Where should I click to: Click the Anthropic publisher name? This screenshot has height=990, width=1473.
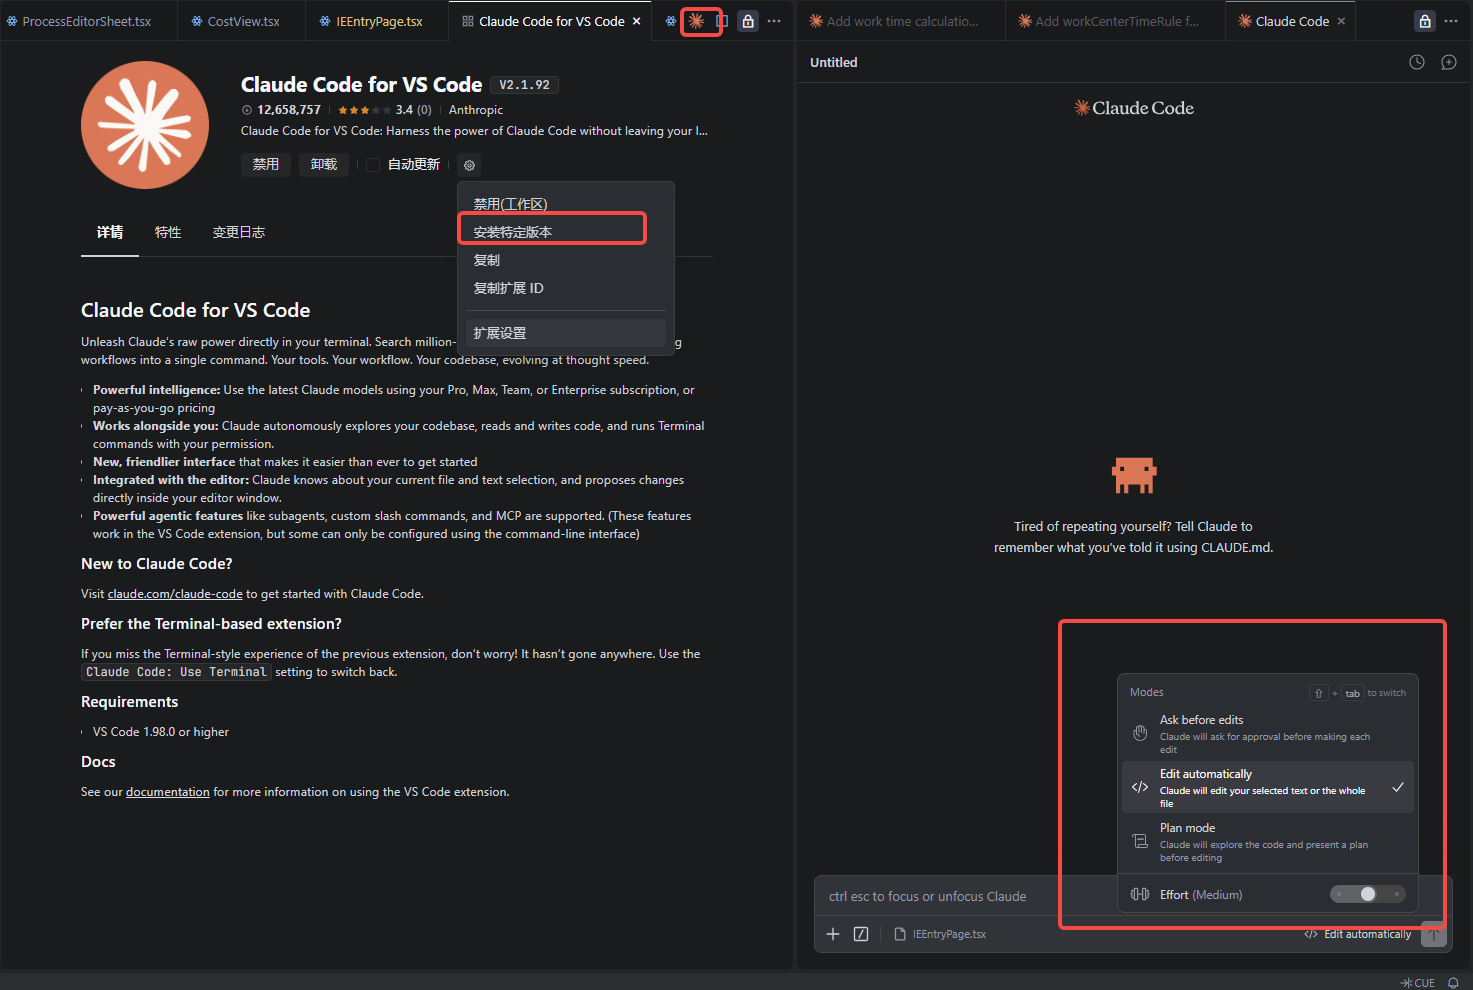tap(476, 110)
